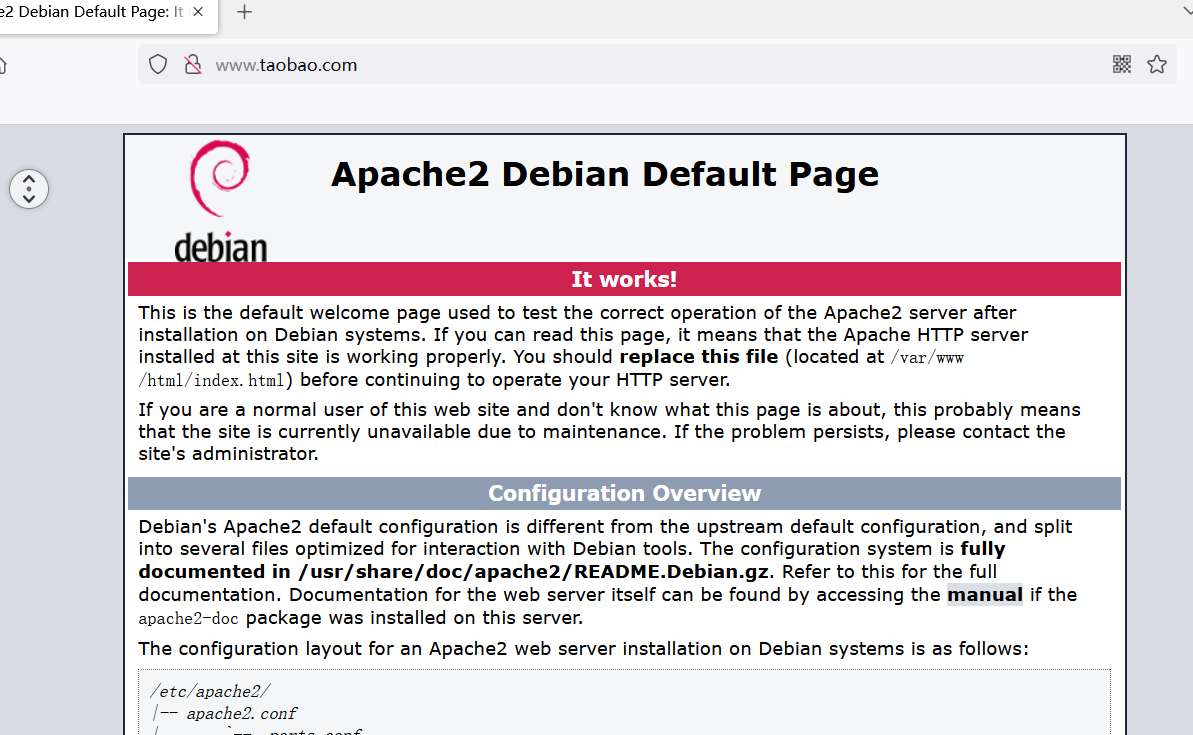Click the tracking protection shield icon
Viewport: 1193px width, 735px height.
point(157,65)
